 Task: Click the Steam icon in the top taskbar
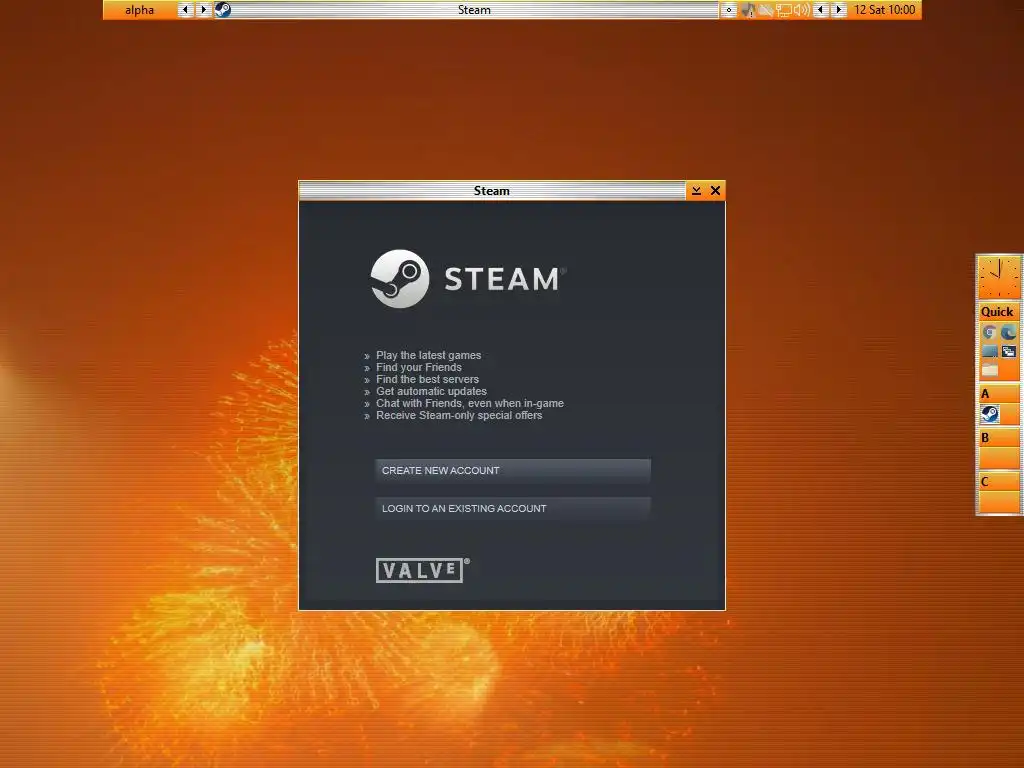point(223,10)
